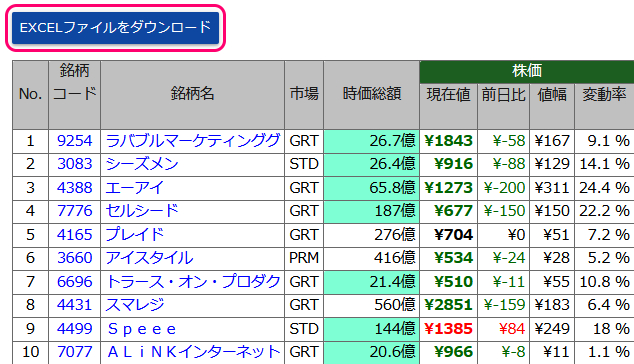
Task: Open stock code 9254 link
Action: click(x=74, y=141)
